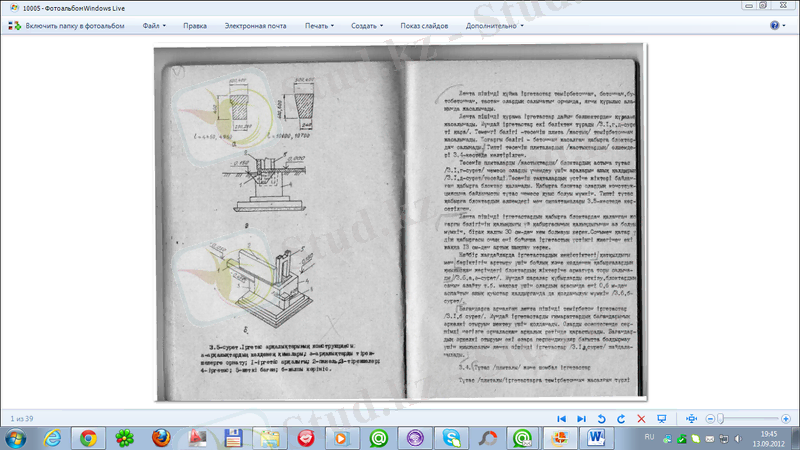Click the Правка menu item
800x450 pixels.
click(x=197, y=25)
